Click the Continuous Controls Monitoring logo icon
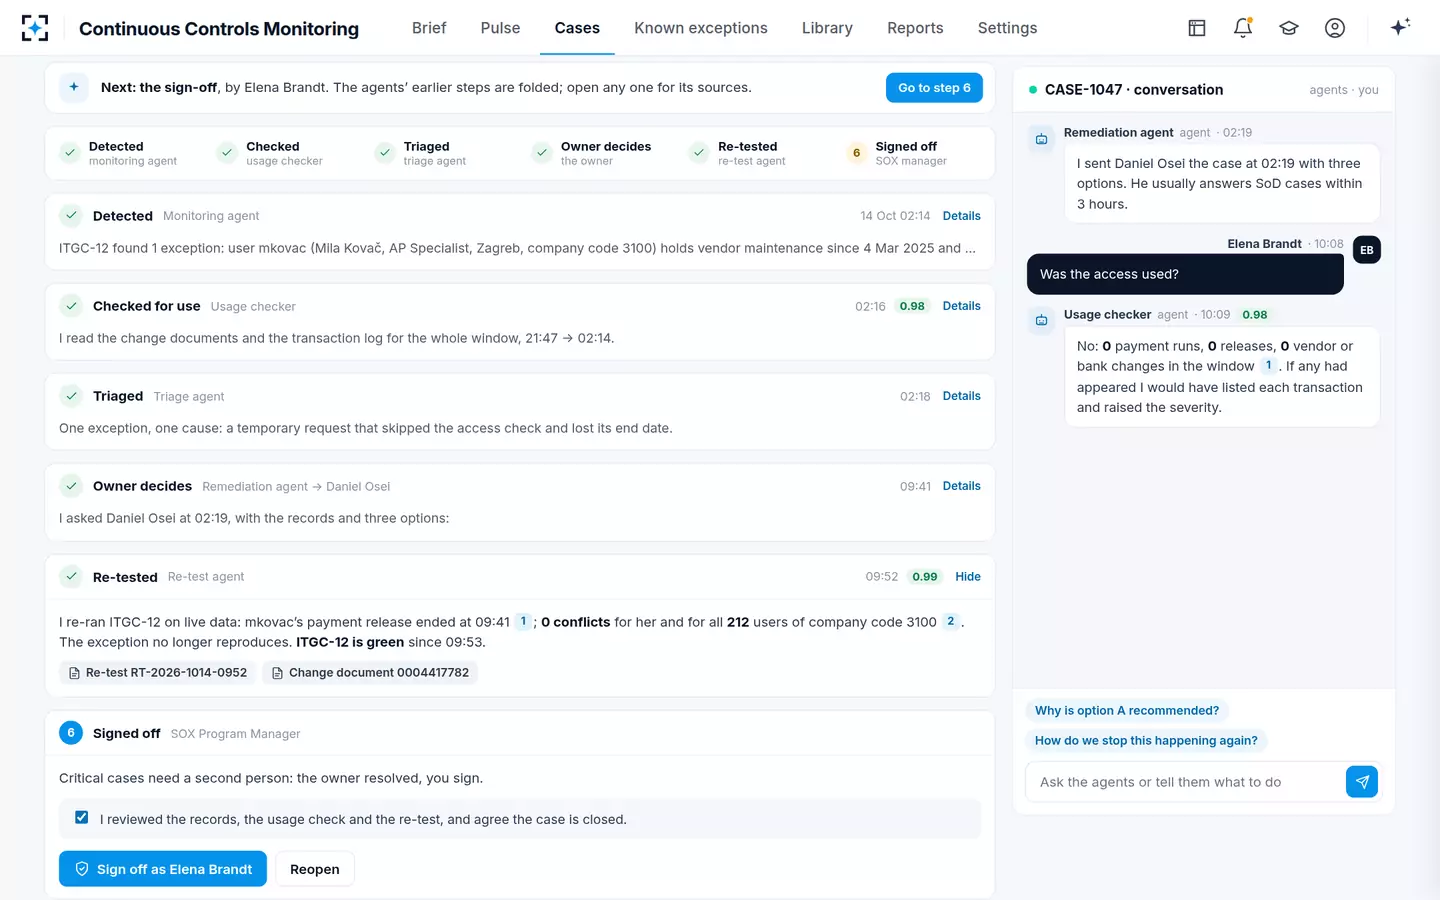The height and width of the screenshot is (900, 1440). 35,28
